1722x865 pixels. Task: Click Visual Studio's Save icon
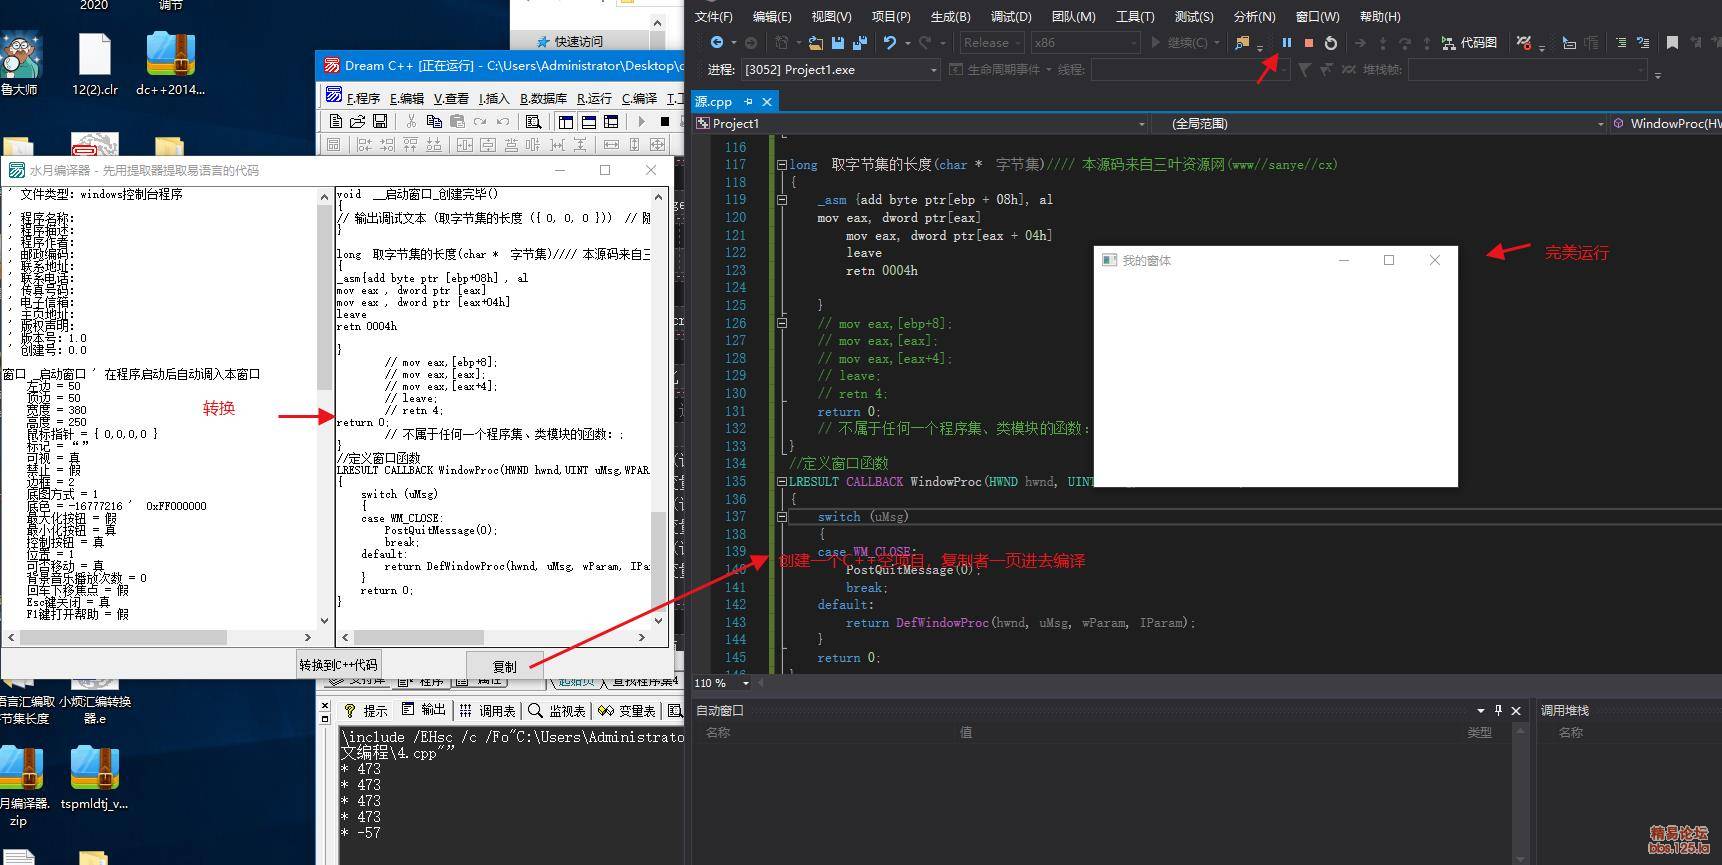[838, 43]
